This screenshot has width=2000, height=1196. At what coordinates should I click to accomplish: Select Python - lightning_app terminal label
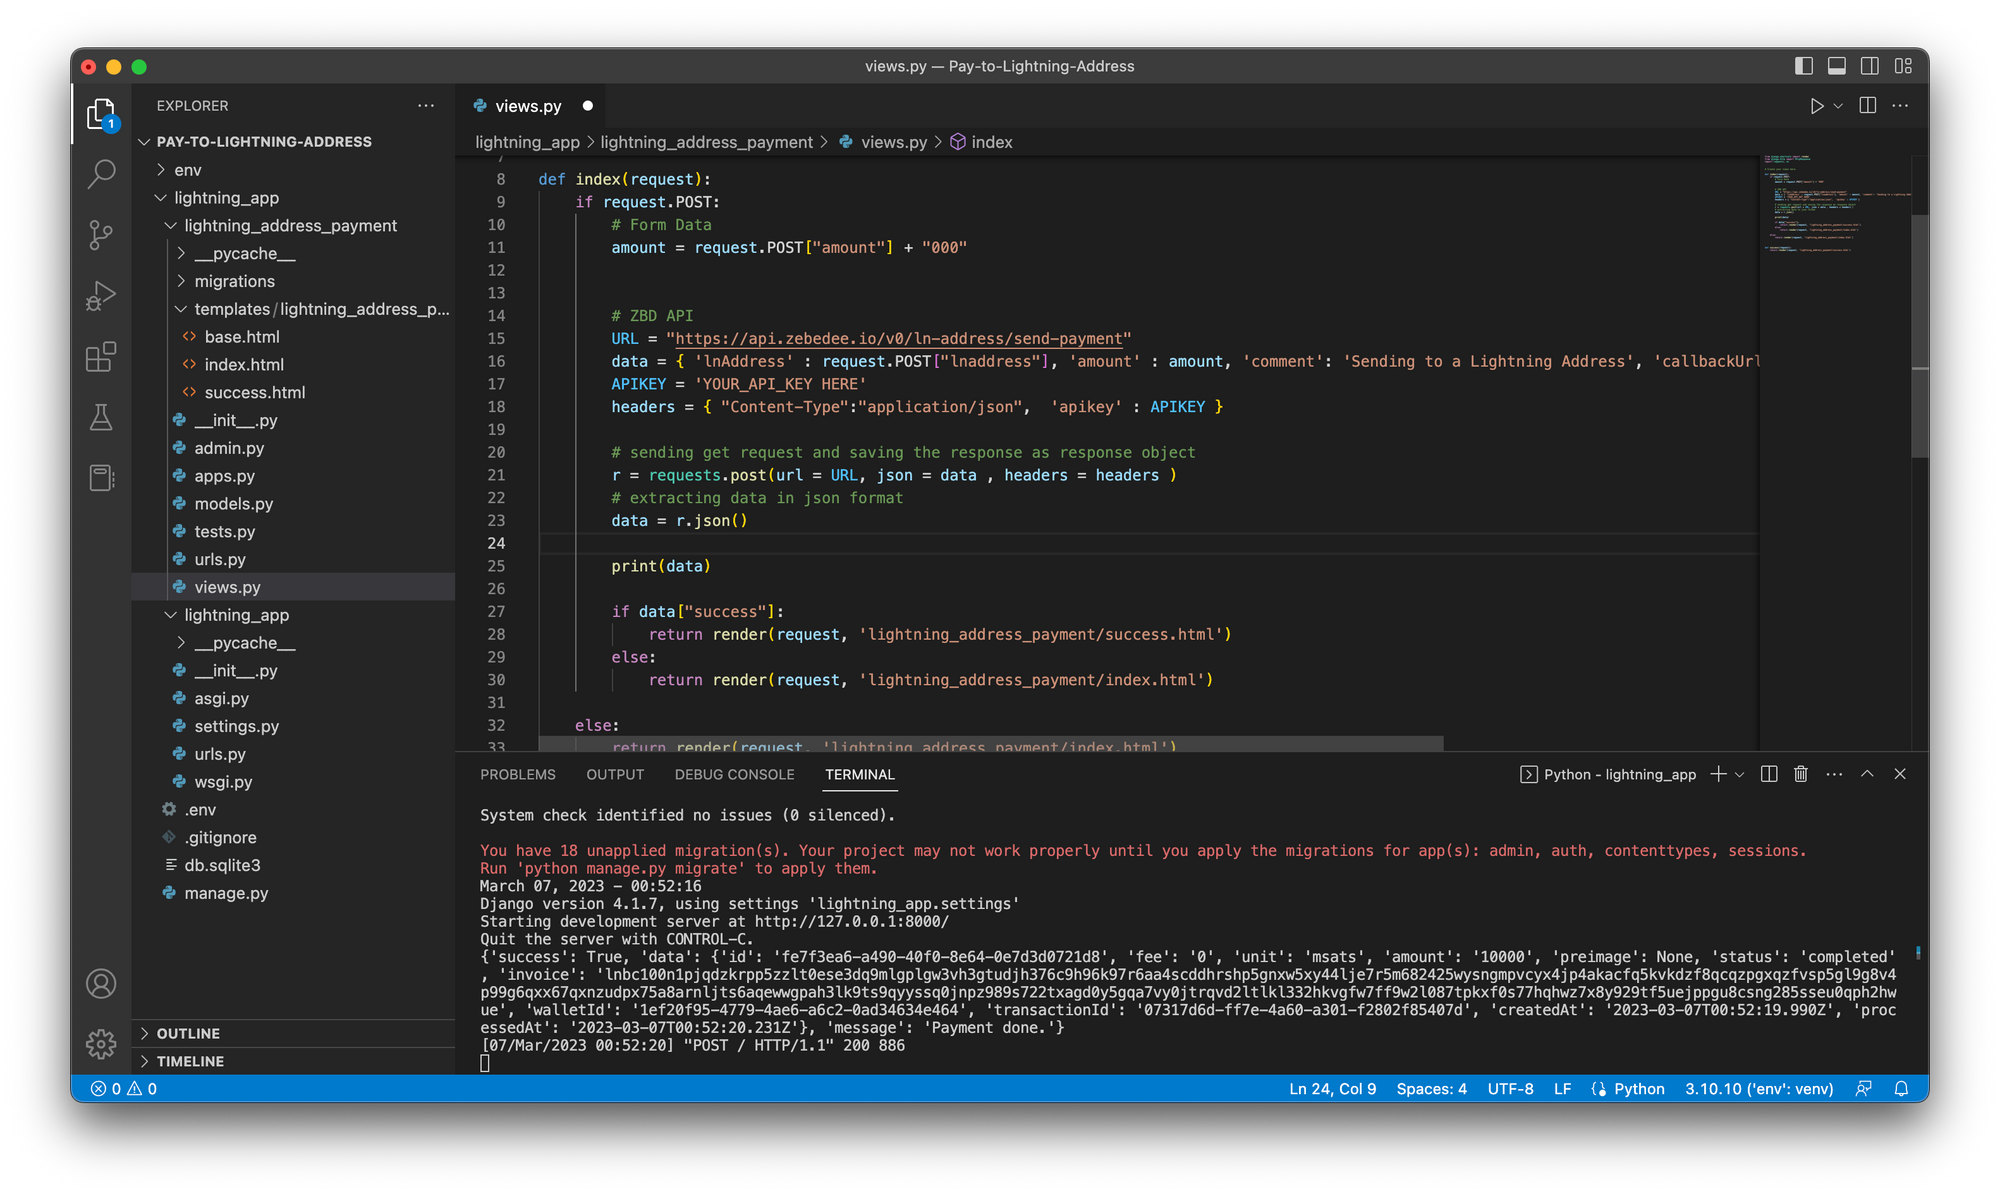pyautogui.click(x=1608, y=775)
